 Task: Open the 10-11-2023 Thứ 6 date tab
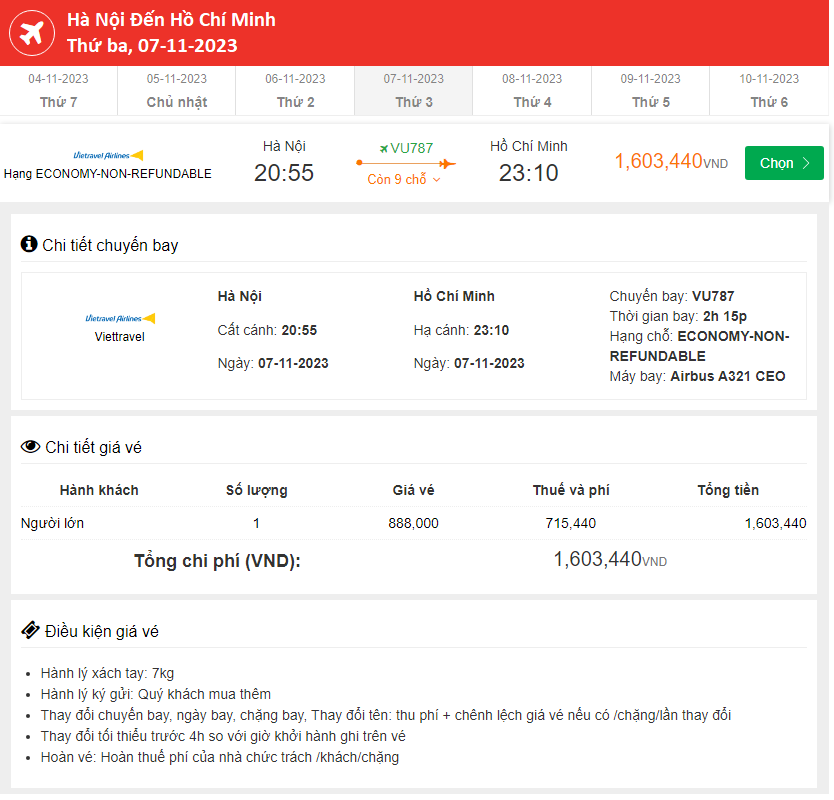point(769,91)
